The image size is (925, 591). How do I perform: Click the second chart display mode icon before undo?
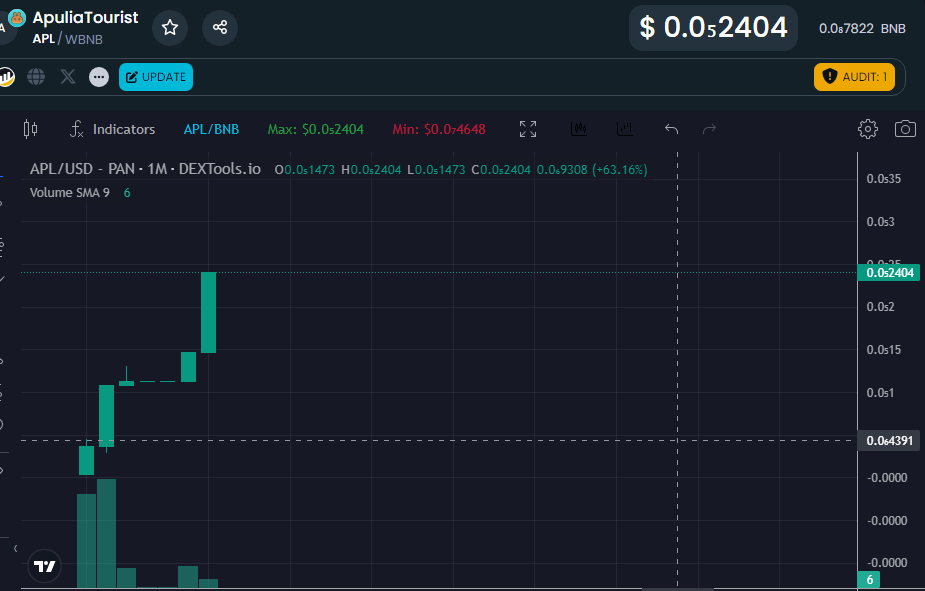coord(625,129)
